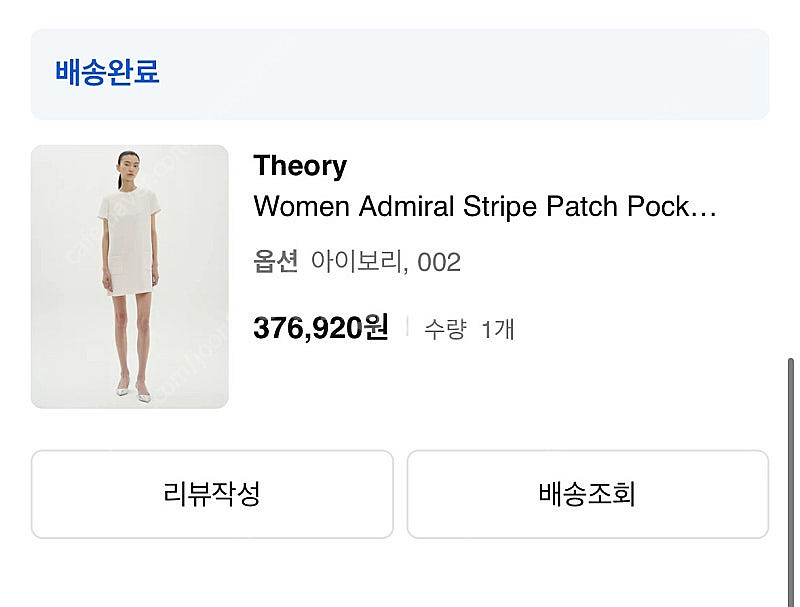Track delivery with 배송조회 button
800x607 pixels.
click(x=588, y=494)
